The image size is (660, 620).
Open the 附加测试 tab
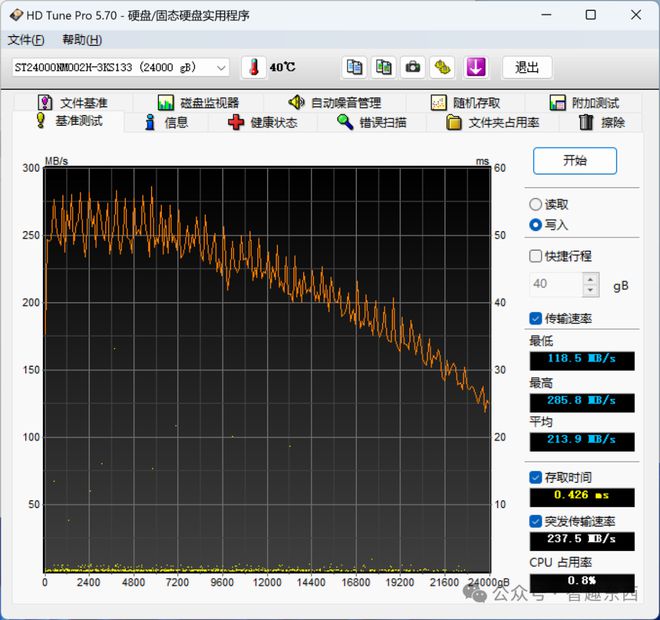coord(584,103)
